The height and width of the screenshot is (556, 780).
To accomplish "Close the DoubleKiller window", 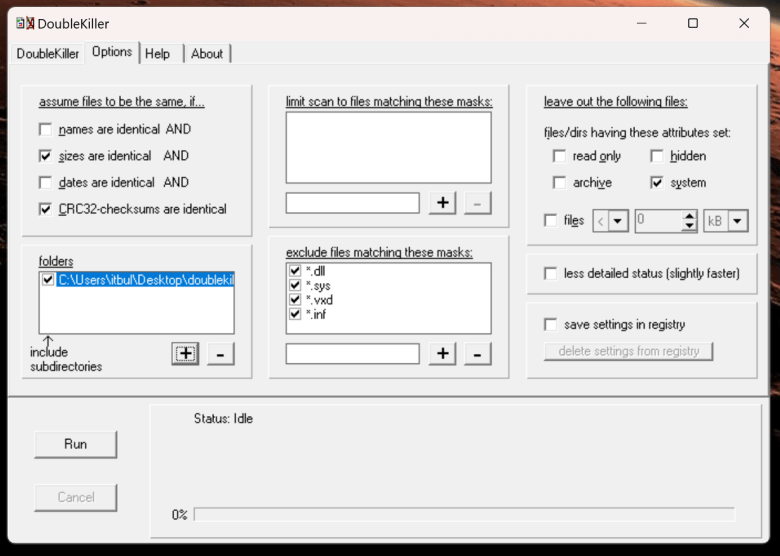I will (744, 23).
